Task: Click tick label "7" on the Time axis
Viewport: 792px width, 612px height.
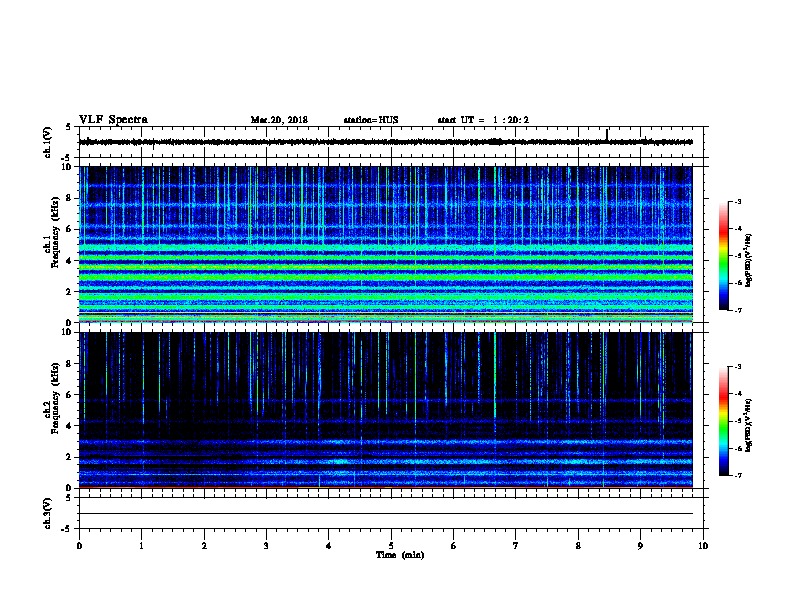Action: click(x=516, y=545)
